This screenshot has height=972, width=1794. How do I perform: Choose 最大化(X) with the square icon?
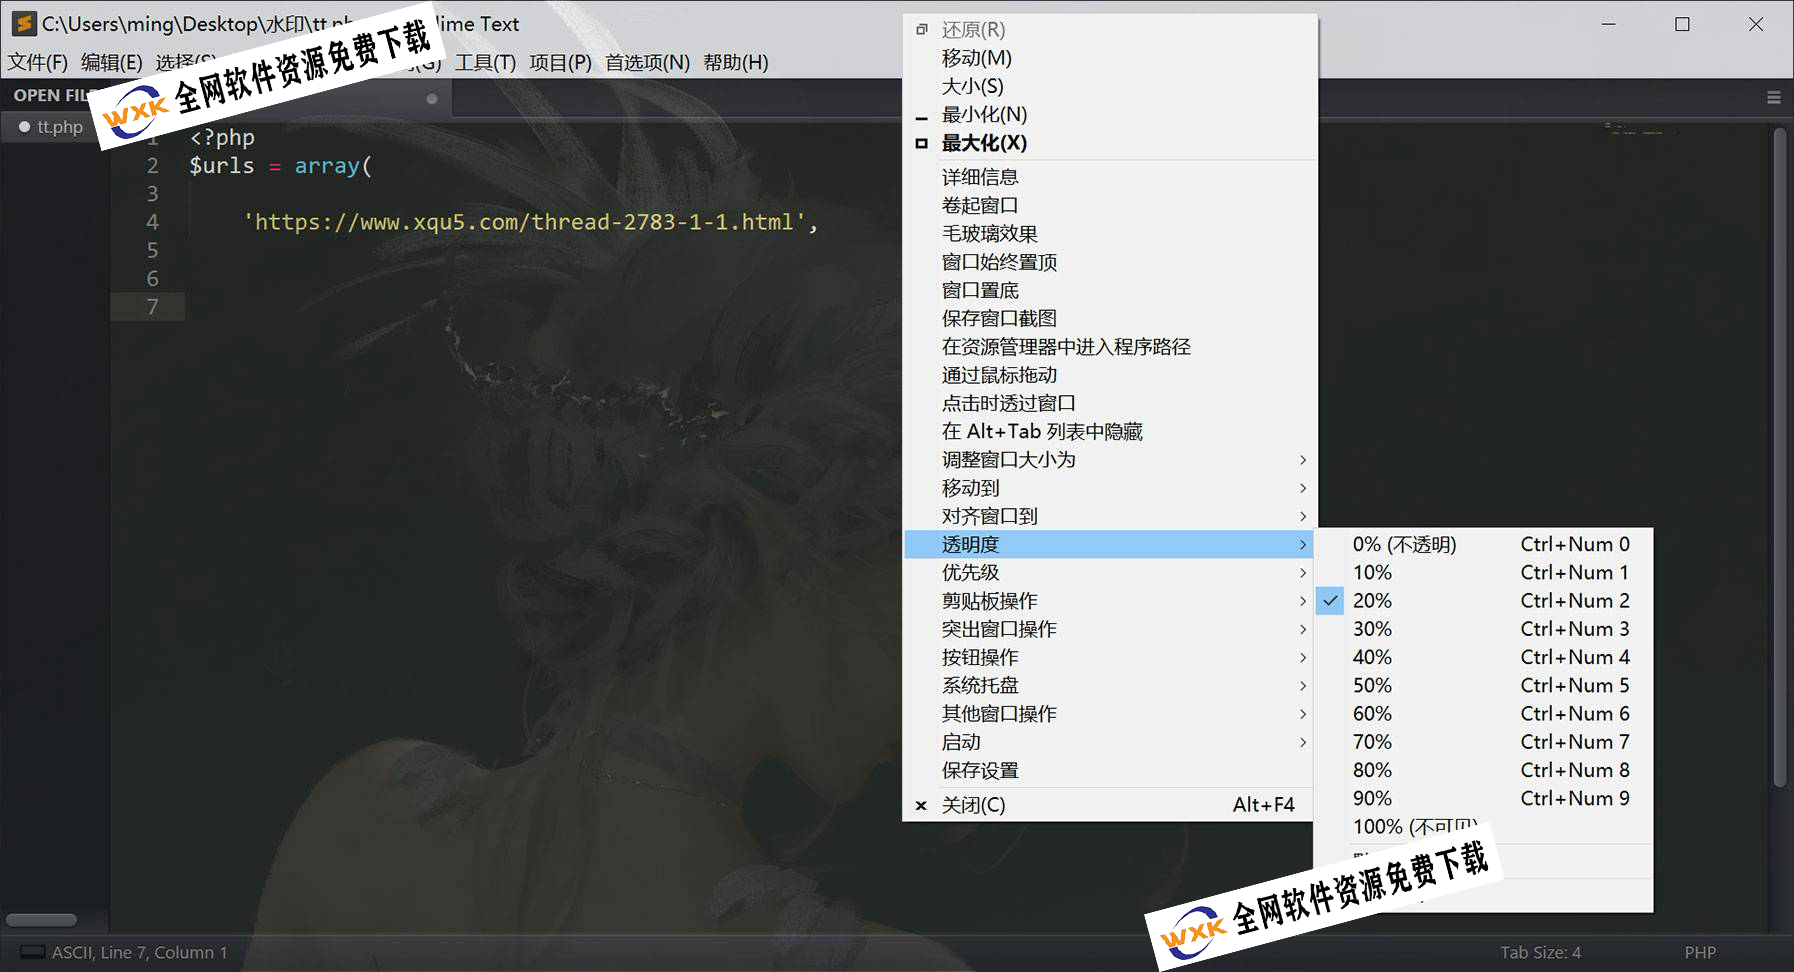point(984,143)
